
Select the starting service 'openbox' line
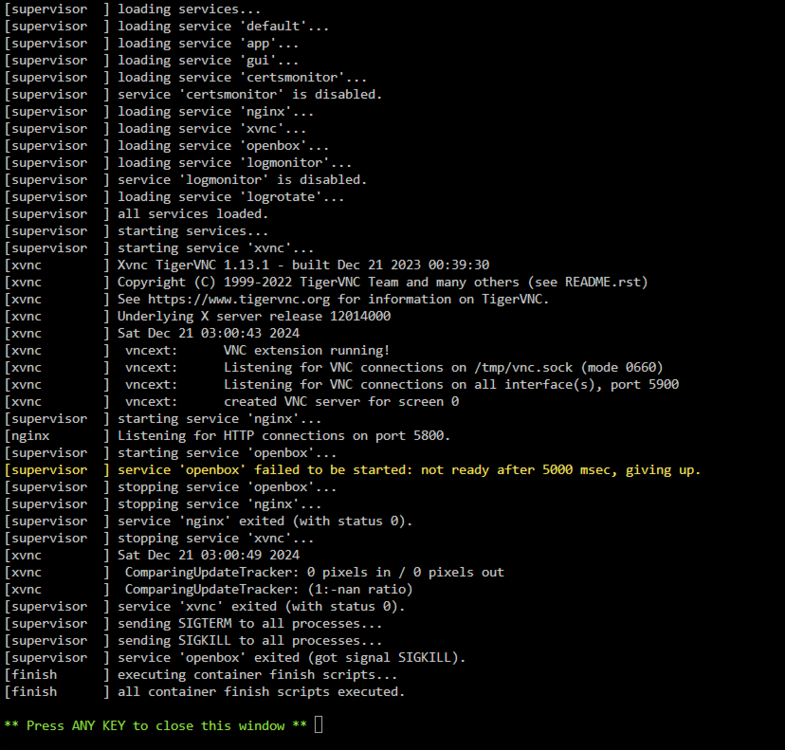[170, 452]
